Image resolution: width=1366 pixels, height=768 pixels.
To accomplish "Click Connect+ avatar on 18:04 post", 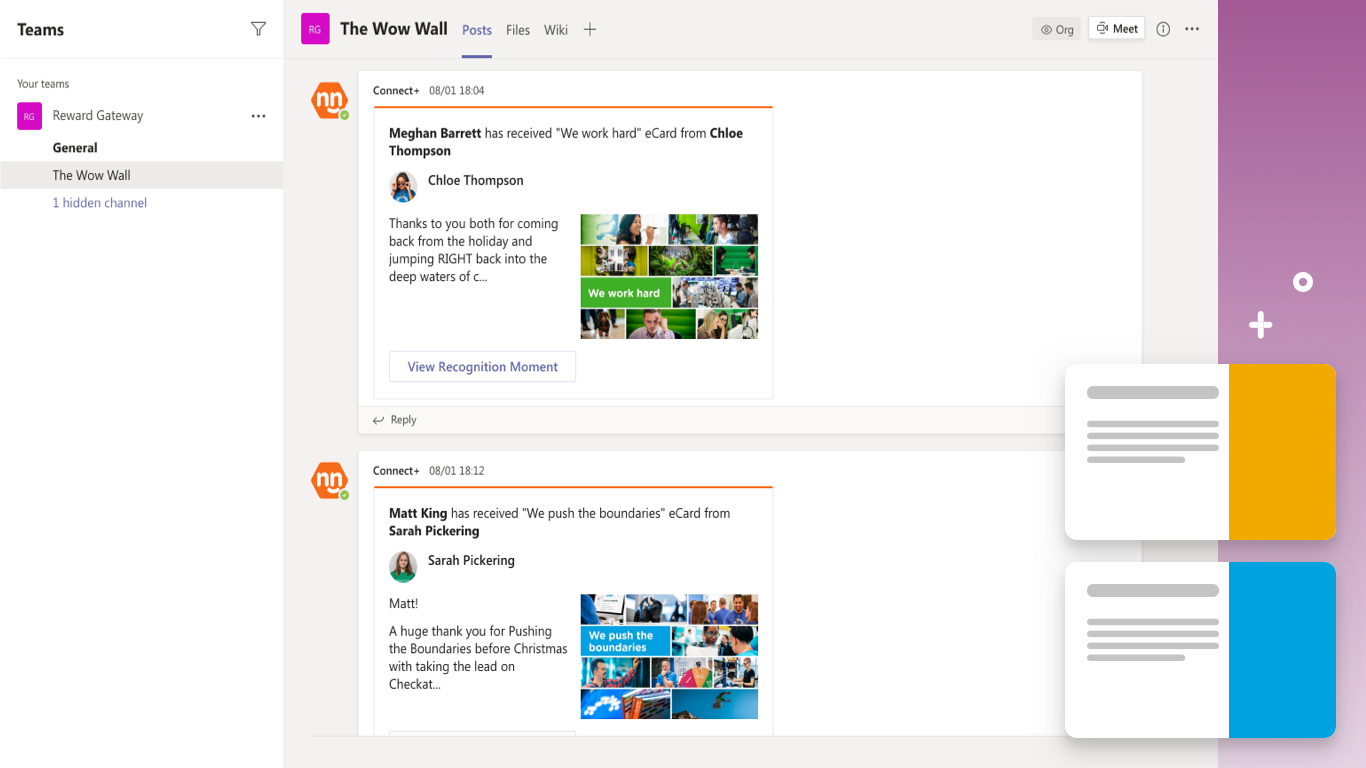I will click(329, 100).
